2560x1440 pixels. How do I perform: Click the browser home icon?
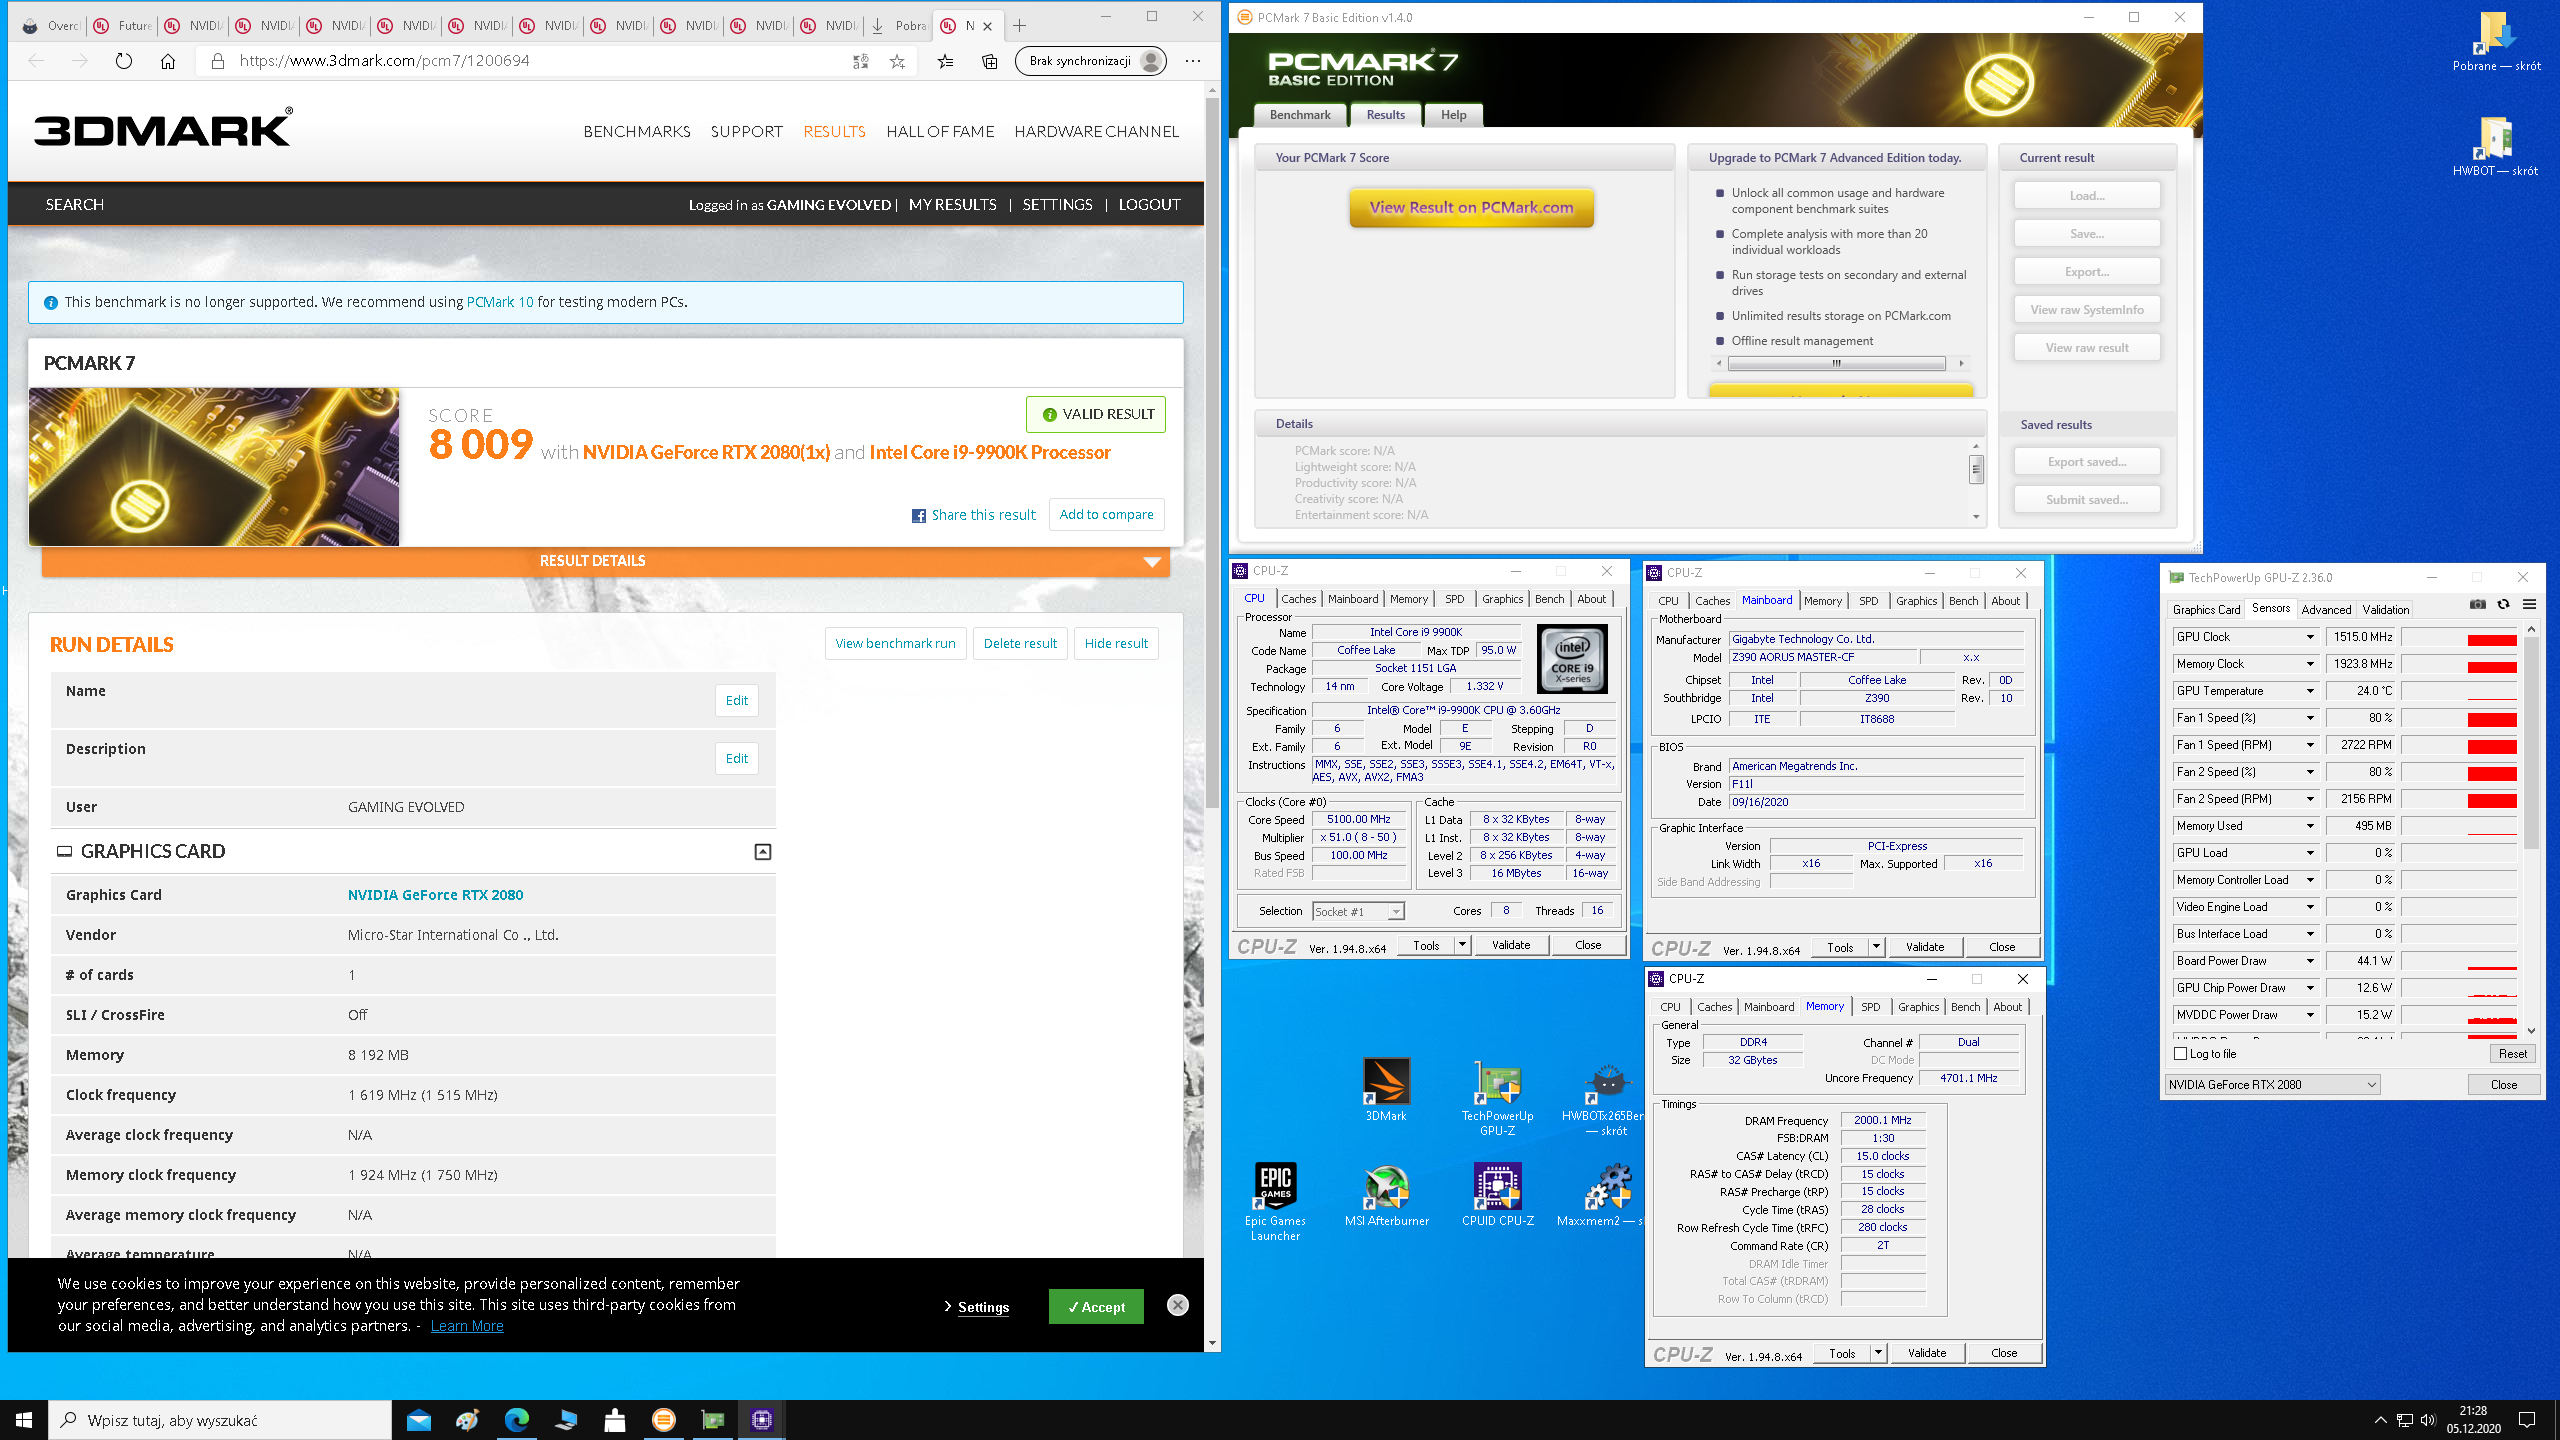[168, 61]
